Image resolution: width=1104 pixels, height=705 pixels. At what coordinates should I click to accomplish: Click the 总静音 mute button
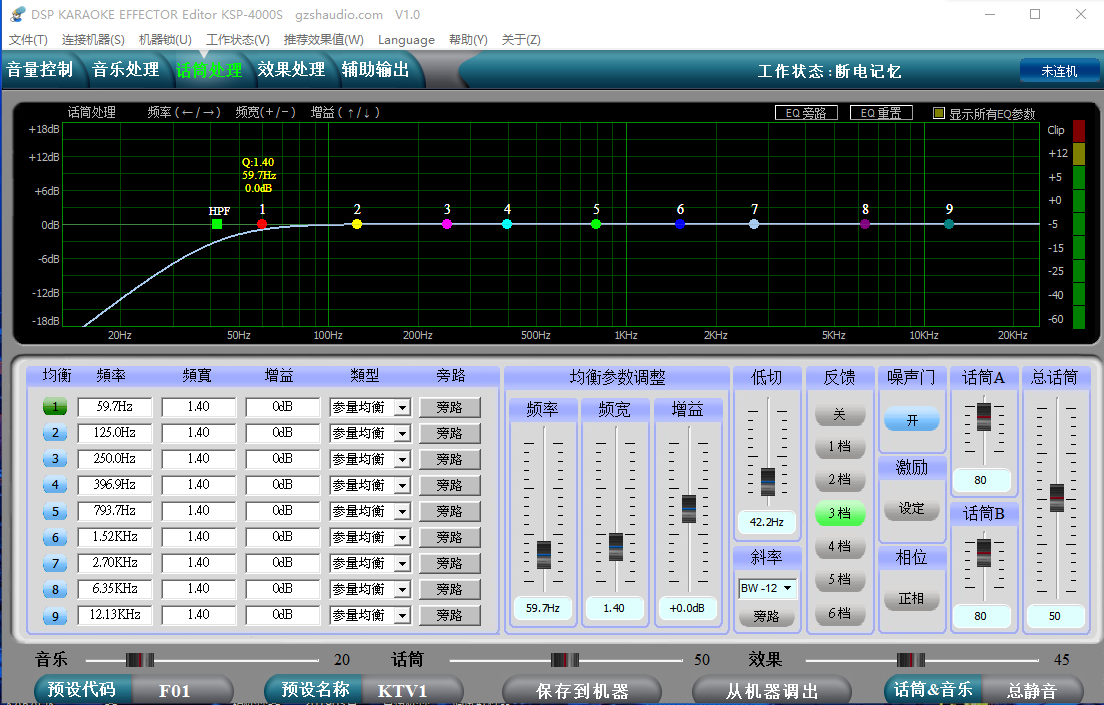pos(1033,691)
